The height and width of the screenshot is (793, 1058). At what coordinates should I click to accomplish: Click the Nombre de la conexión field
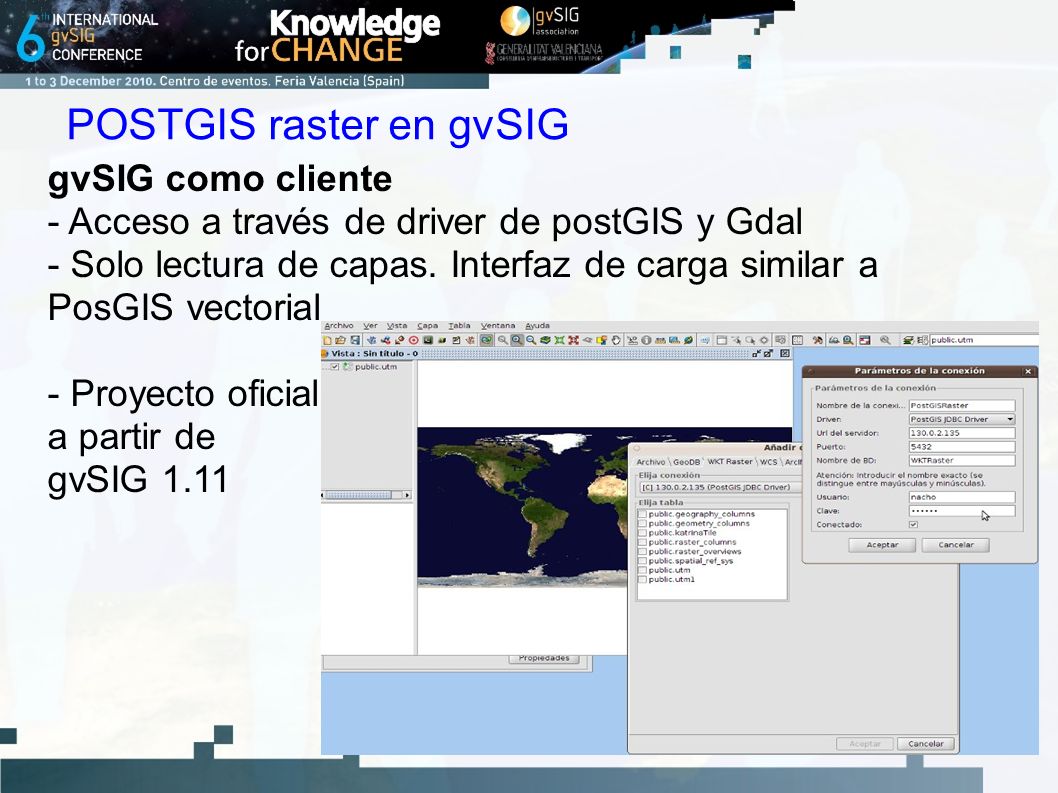point(962,406)
